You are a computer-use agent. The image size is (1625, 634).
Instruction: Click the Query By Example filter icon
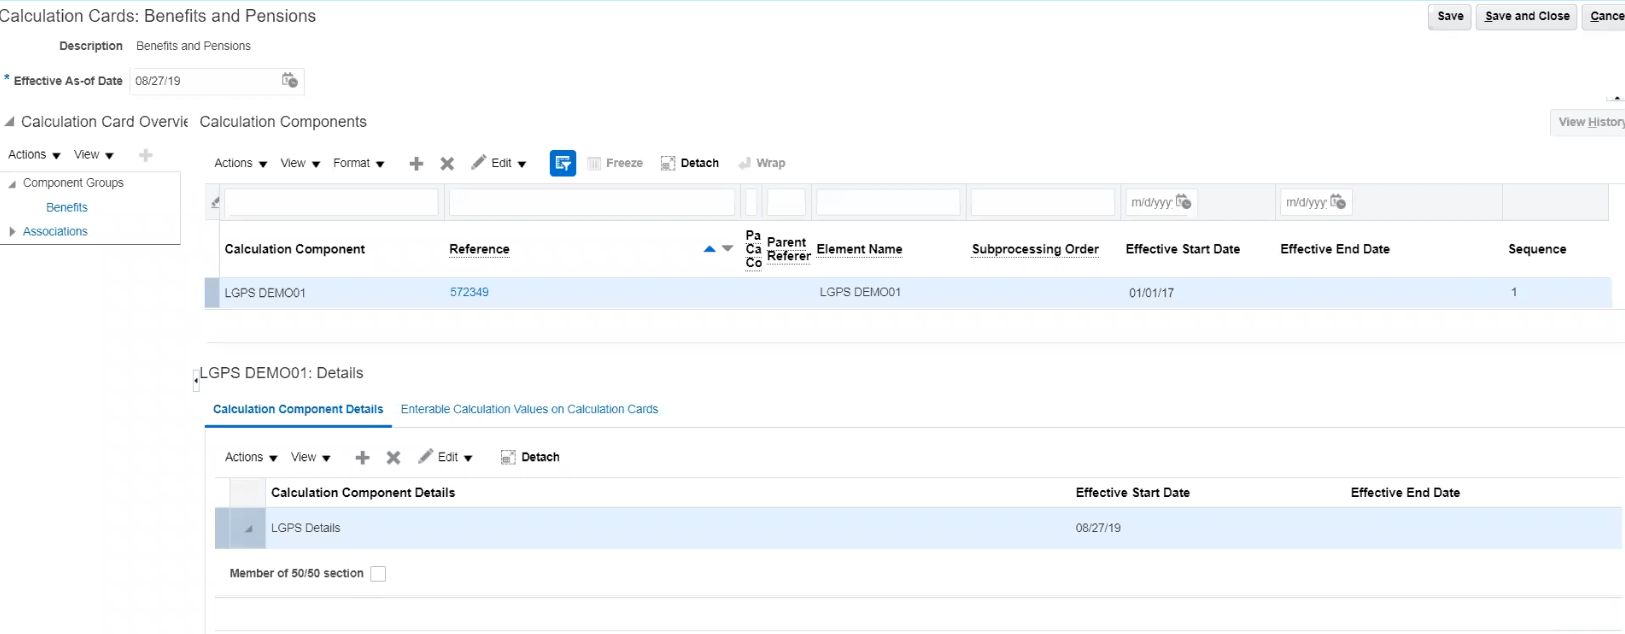[563, 163]
